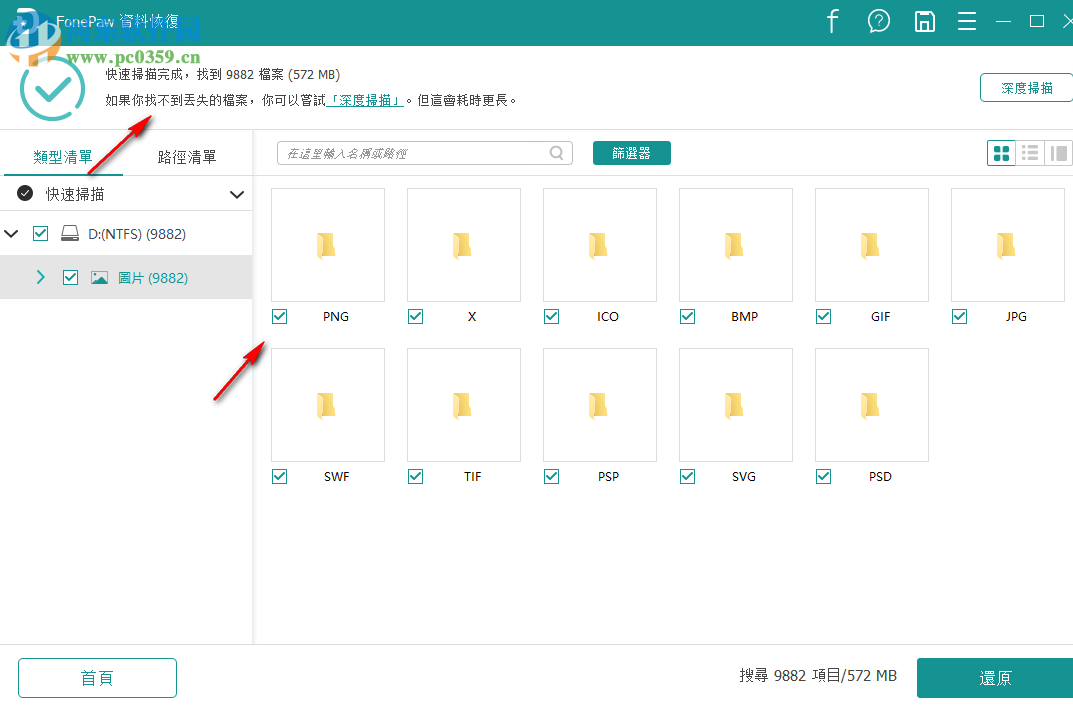Open the register/save icon in titlebar
1073x709 pixels.
coord(924,21)
